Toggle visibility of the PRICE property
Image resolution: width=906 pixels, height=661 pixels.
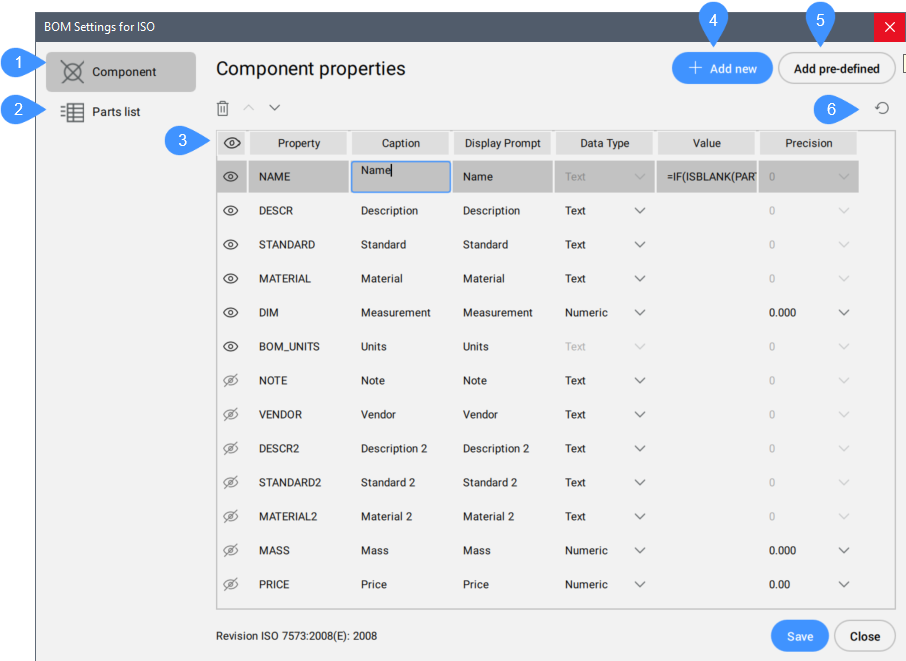[231, 585]
